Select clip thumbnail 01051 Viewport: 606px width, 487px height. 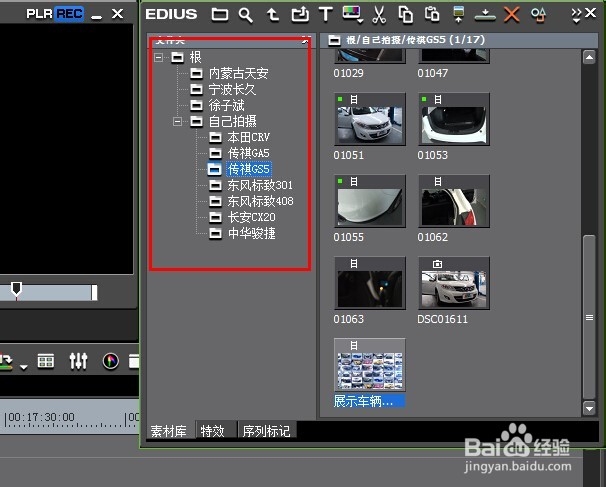click(370, 119)
